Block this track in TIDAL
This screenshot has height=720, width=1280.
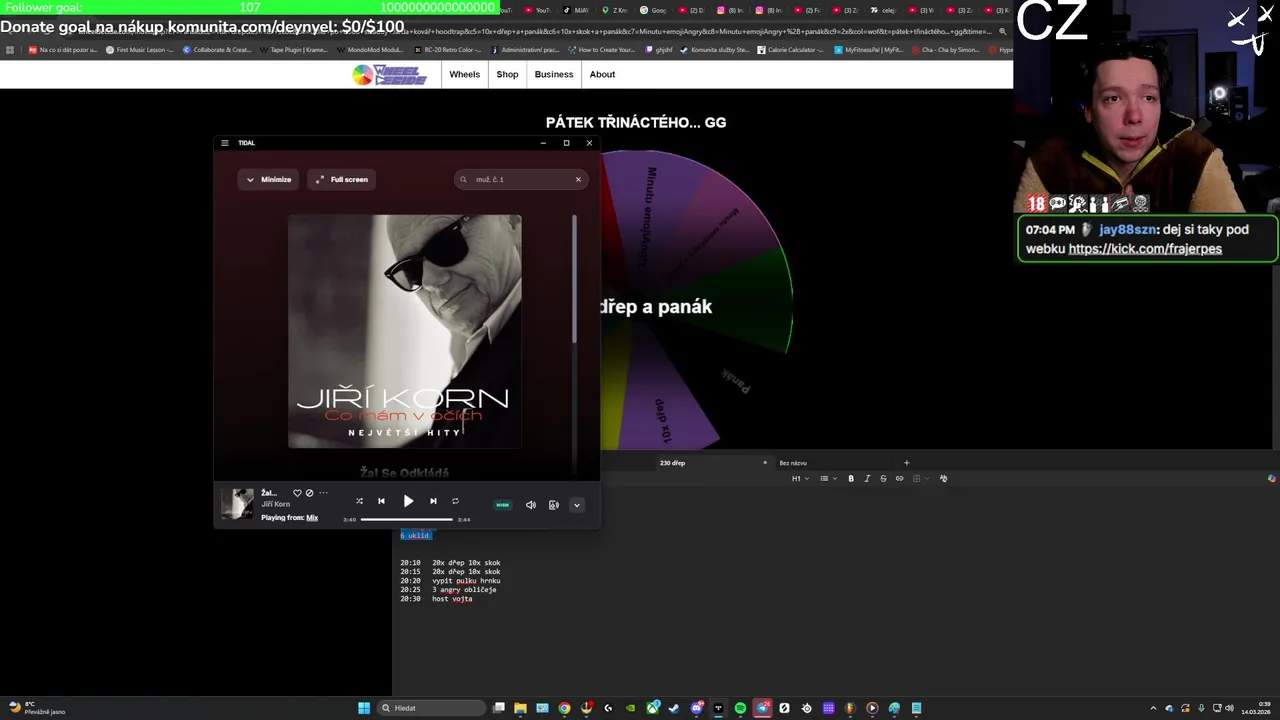pyautogui.click(x=309, y=493)
